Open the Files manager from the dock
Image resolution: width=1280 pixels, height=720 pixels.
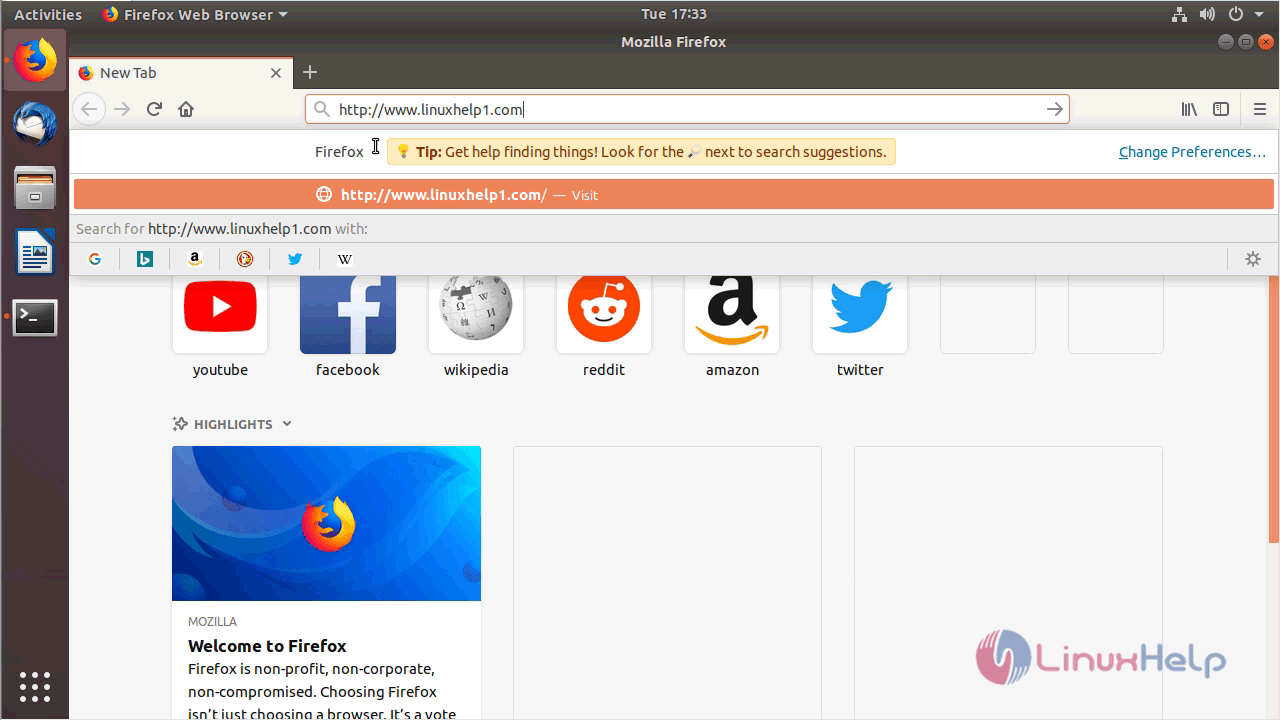click(x=35, y=188)
